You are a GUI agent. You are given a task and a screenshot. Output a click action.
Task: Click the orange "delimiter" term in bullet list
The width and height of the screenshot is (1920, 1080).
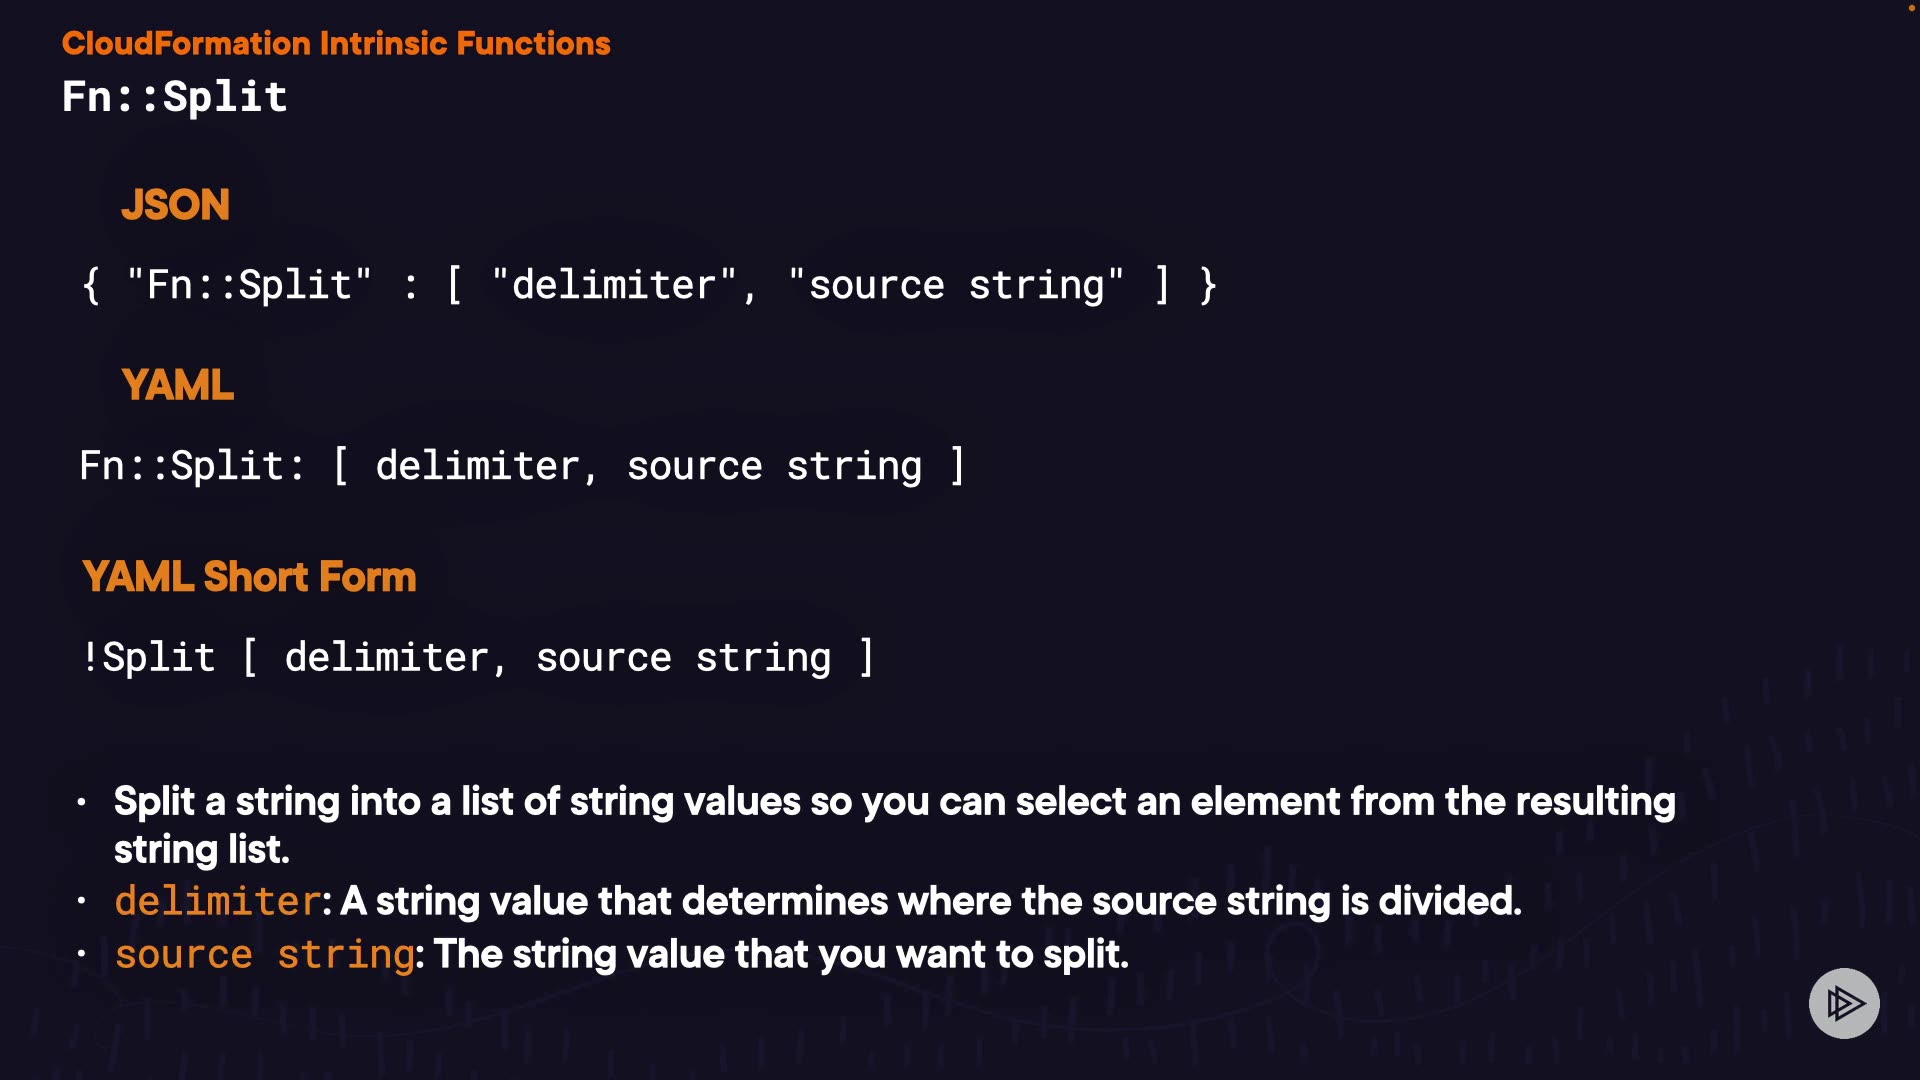click(x=217, y=902)
